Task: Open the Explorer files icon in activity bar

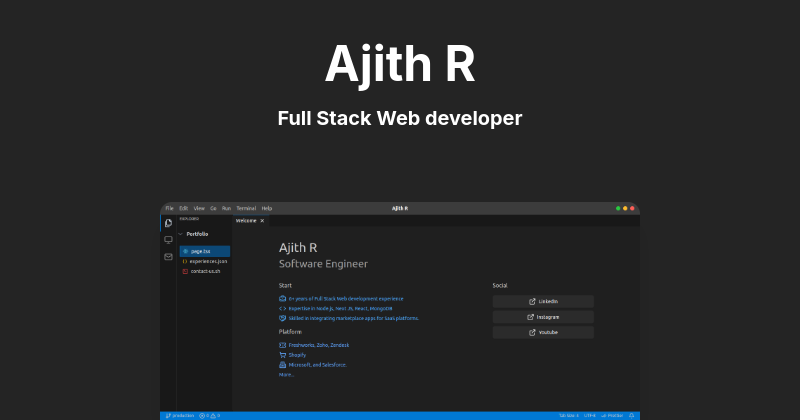Action: tap(168, 223)
